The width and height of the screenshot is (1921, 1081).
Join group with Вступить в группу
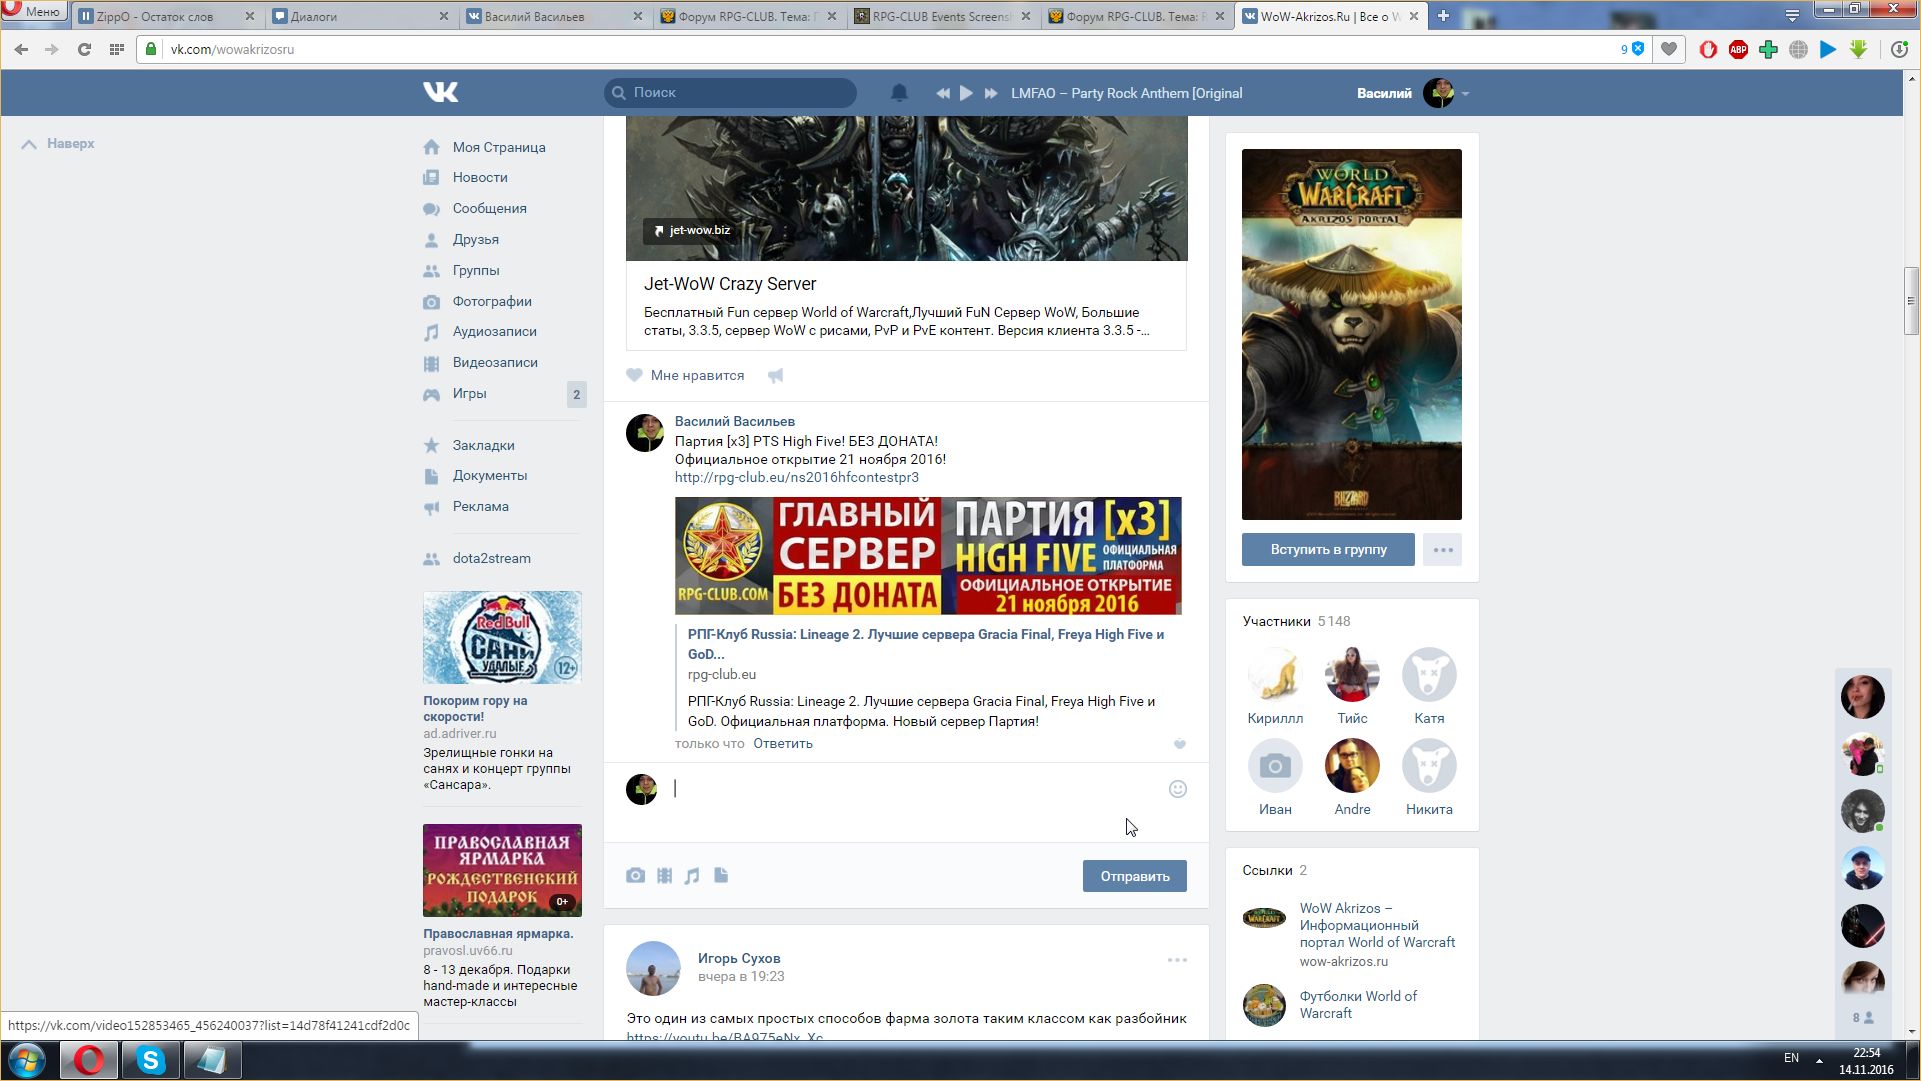pyautogui.click(x=1328, y=550)
